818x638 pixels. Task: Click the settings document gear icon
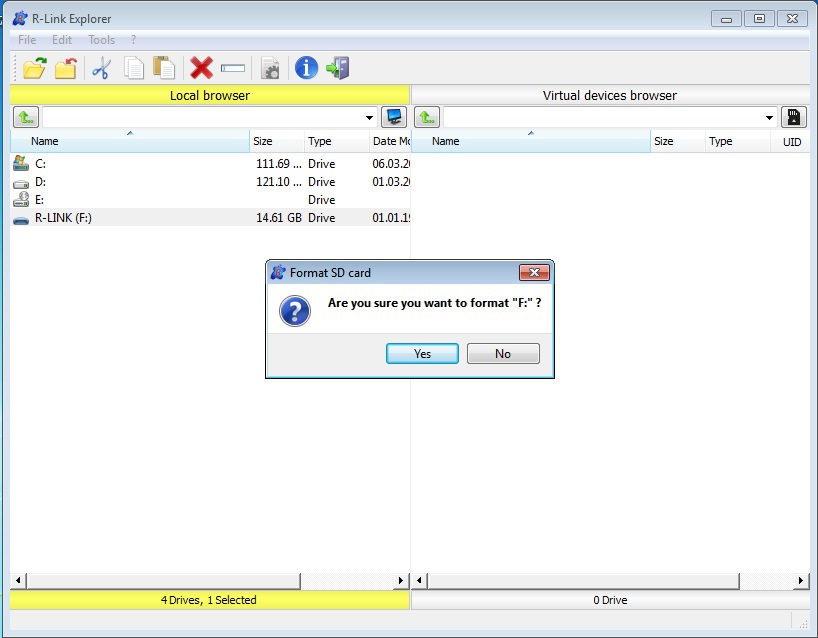270,68
